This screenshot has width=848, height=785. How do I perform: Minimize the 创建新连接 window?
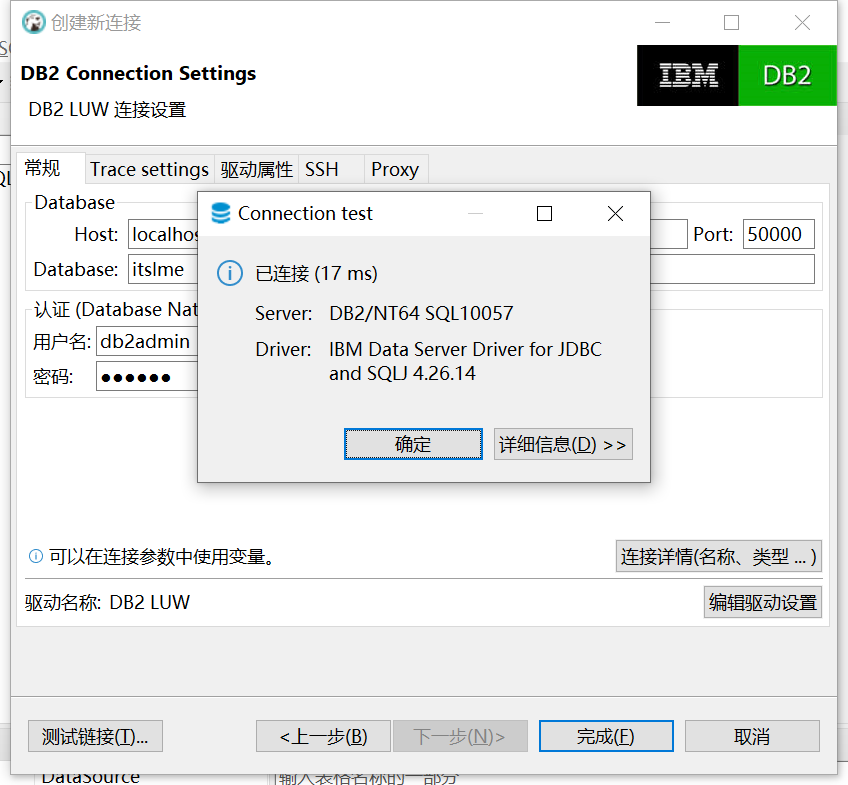point(662,23)
